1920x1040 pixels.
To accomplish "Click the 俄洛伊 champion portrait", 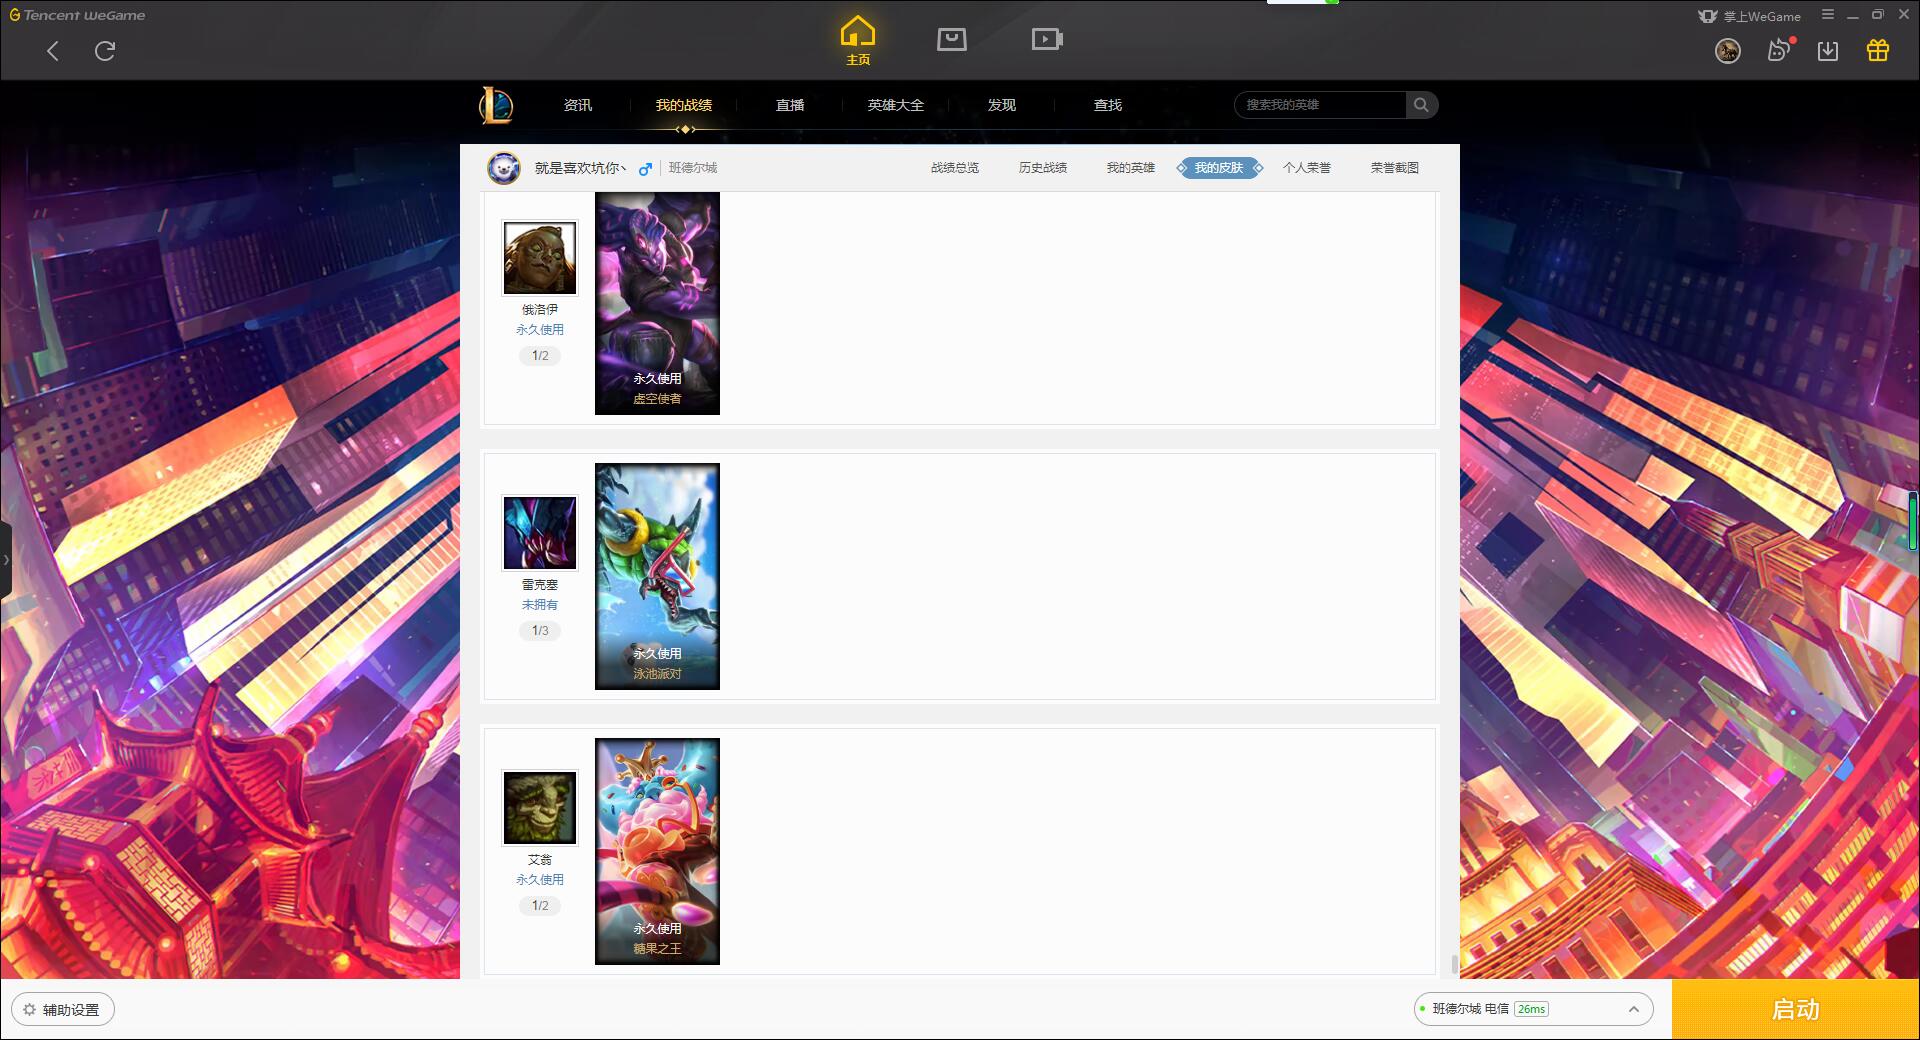I will click(x=540, y=258).
